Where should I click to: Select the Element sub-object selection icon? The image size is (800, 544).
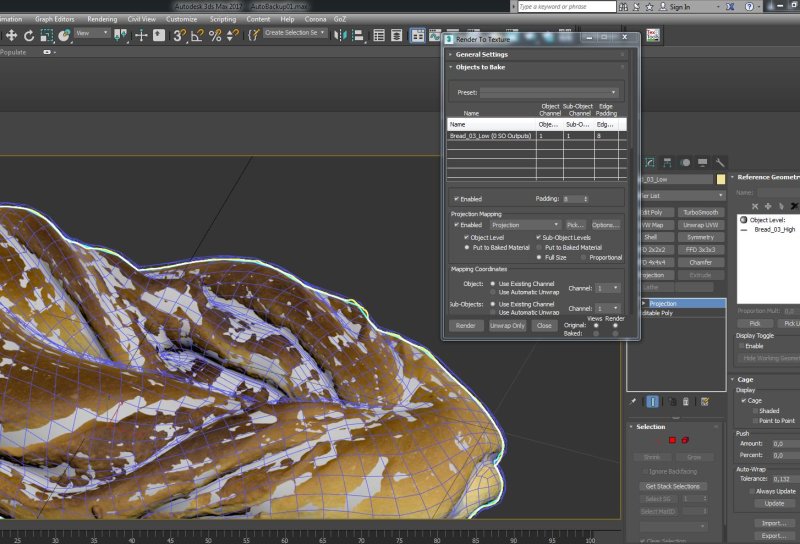(x=687, y=440)
